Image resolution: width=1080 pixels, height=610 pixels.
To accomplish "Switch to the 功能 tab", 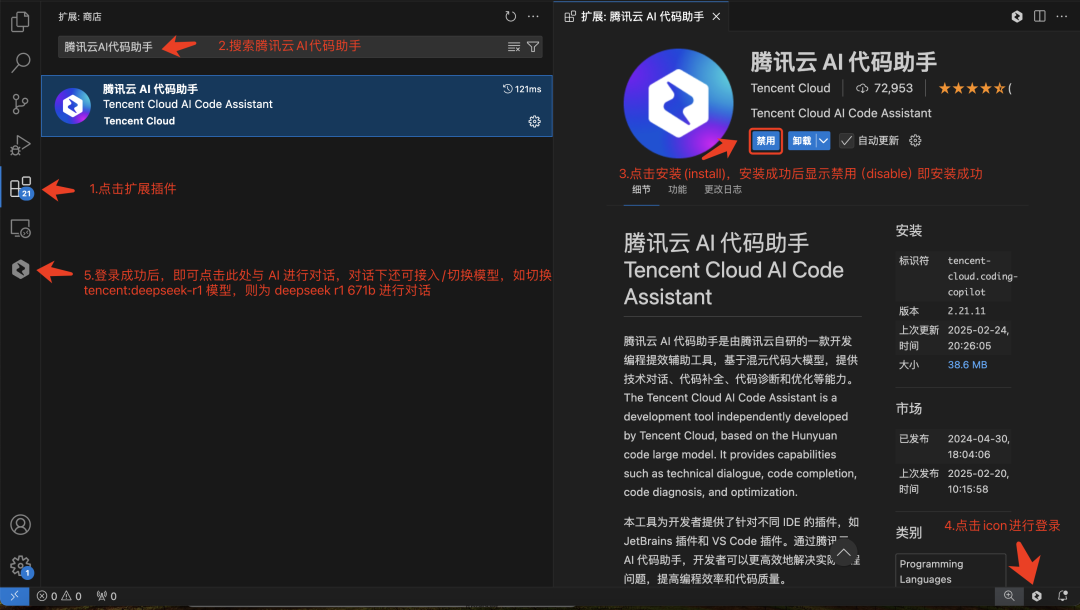I will (677, 190).
